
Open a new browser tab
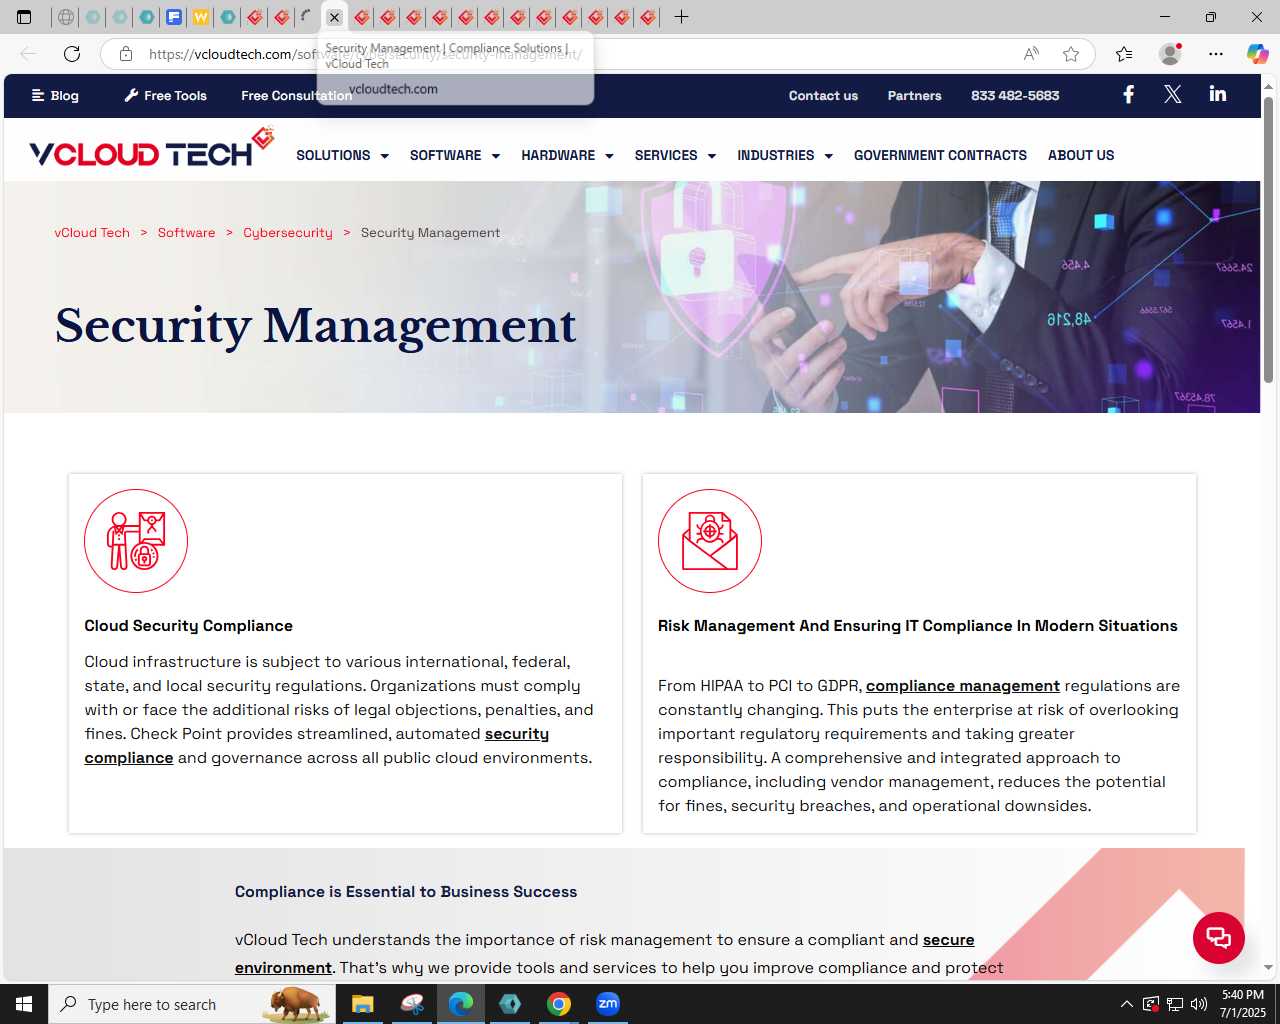[x=681, y=17]
